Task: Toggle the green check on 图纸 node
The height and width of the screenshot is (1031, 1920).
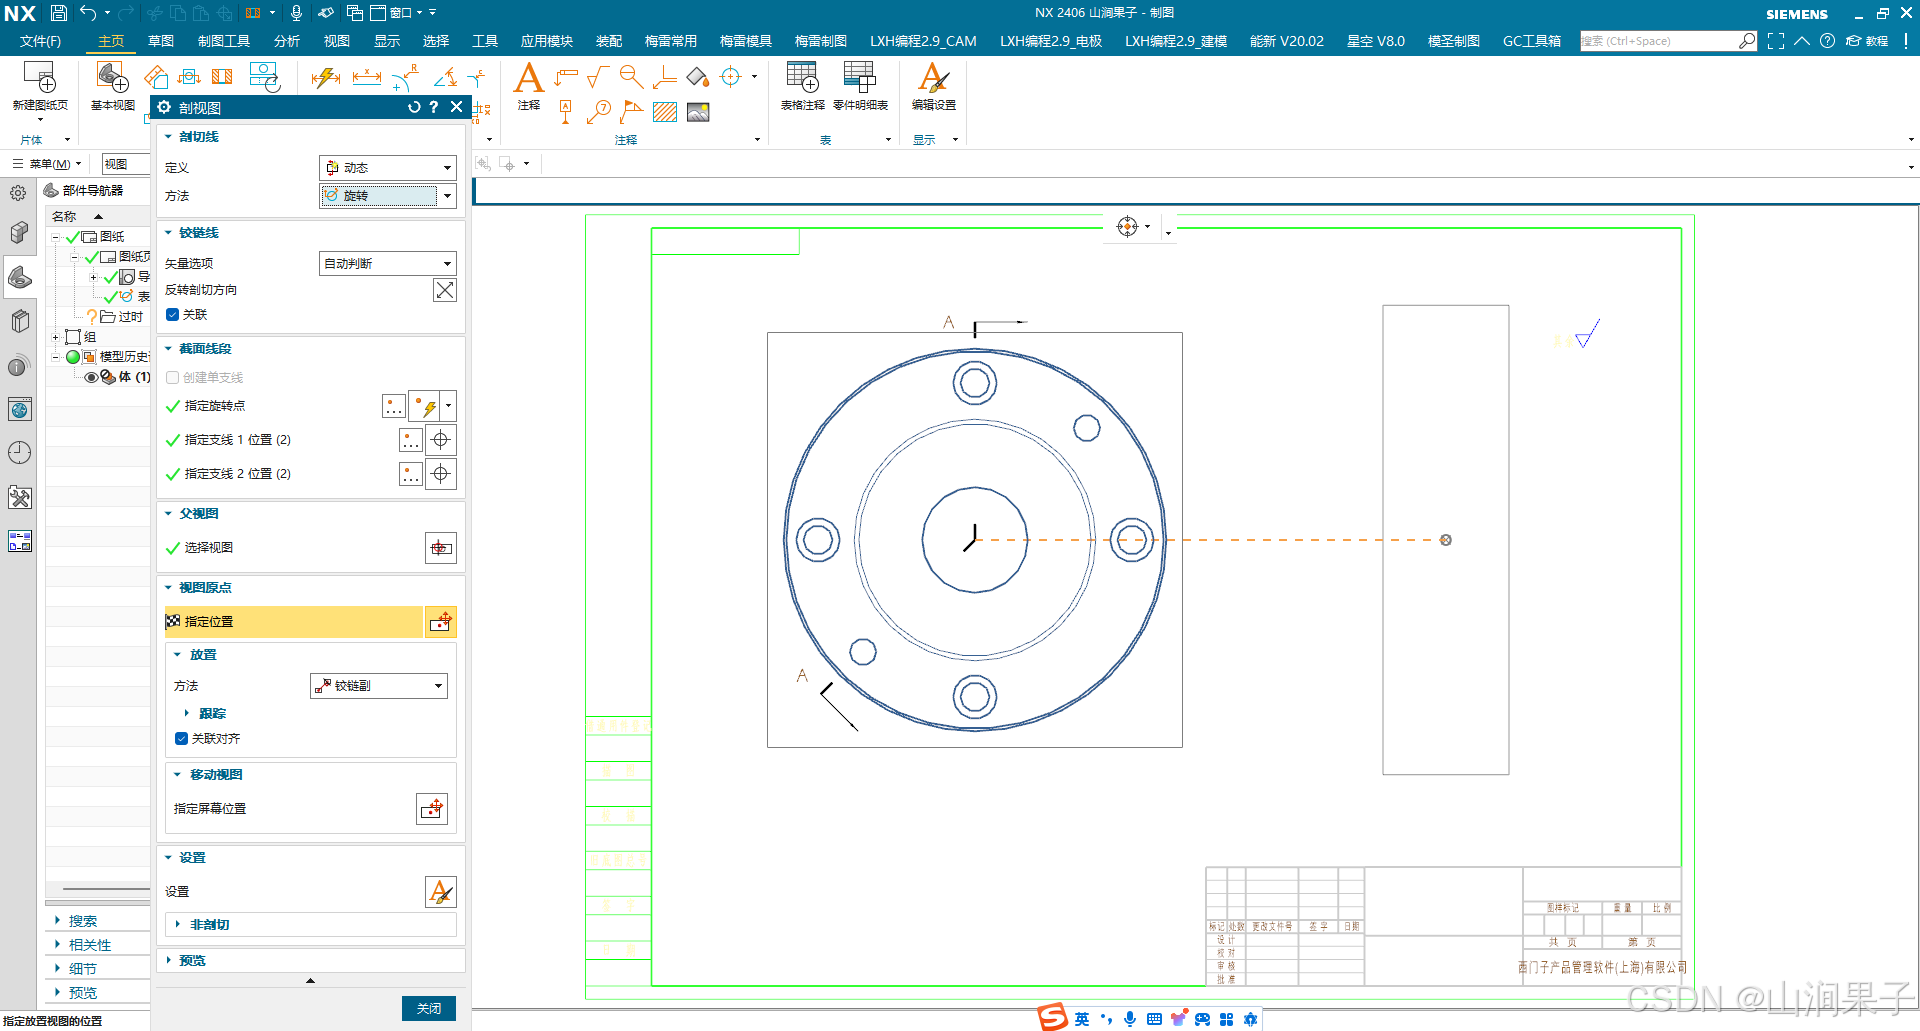Action: (x=73, y=237)
